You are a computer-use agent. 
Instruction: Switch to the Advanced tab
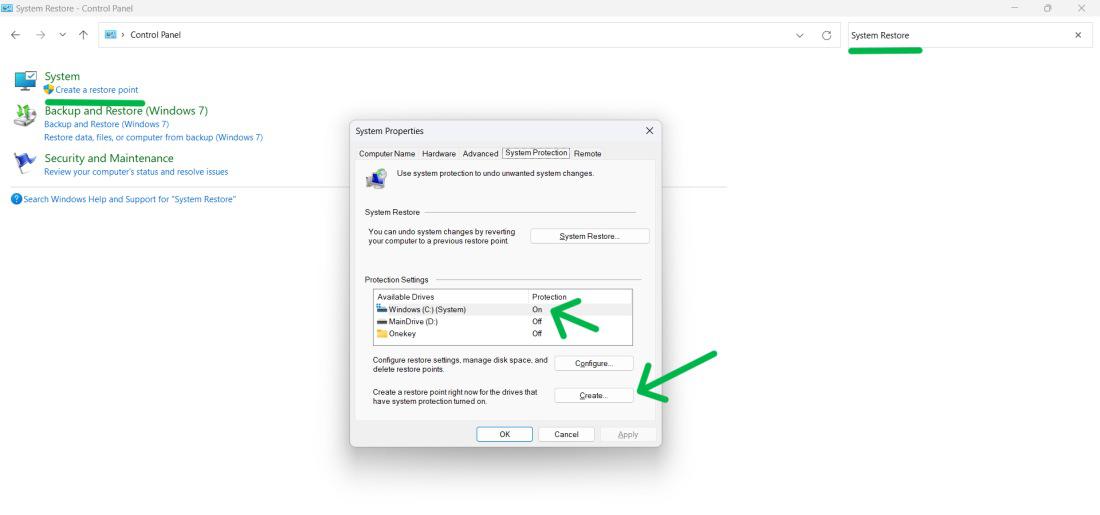[x=481, y=154]
